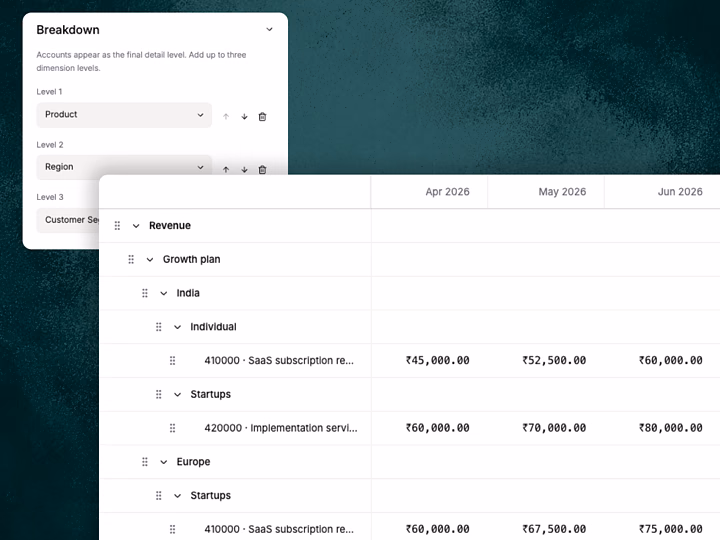The height and width of the screenshot is (540, 720).
Task: Click drag handle for Startups under India
Action: (158, 394)
